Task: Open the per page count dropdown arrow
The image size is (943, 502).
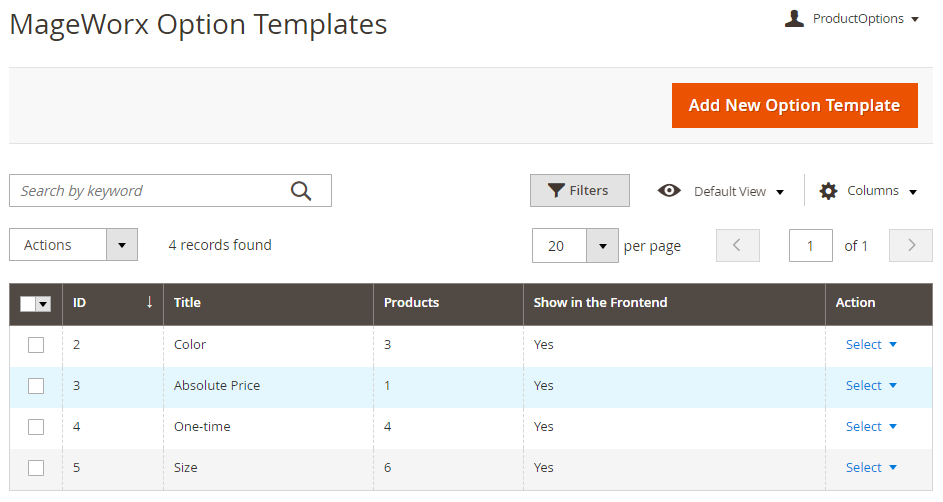Action: point(603,246)
